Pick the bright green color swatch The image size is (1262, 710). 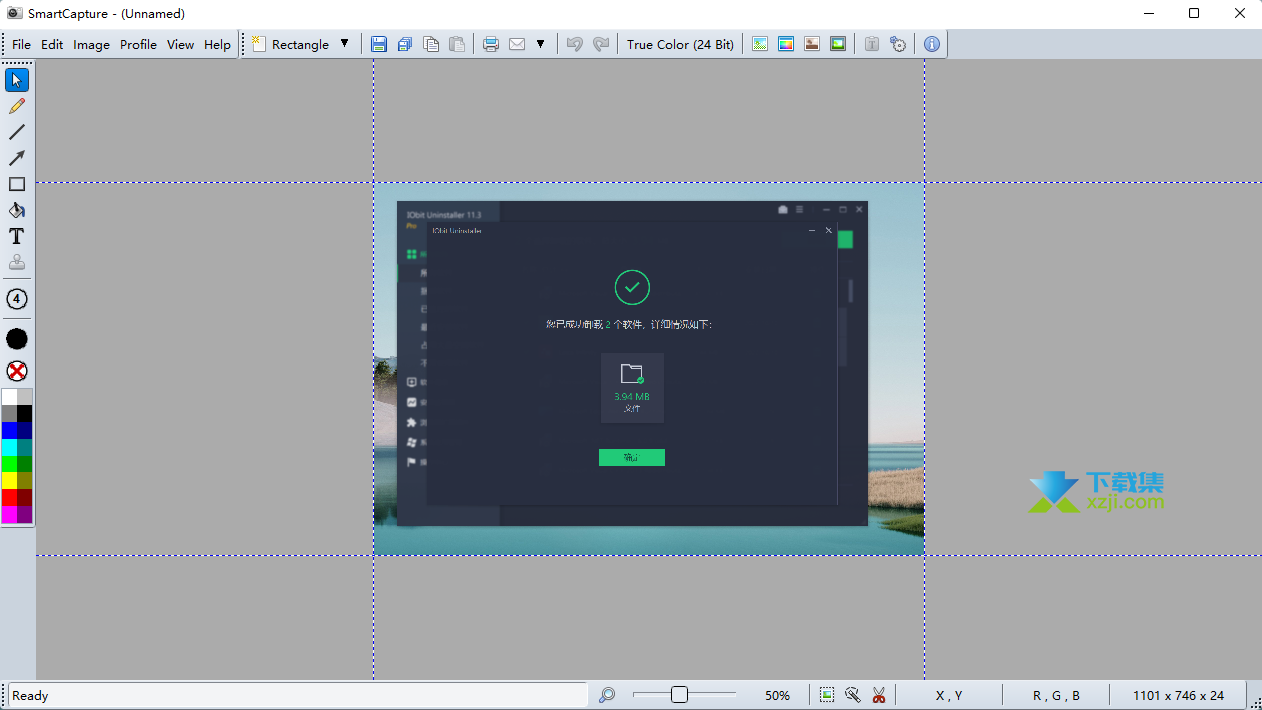point(9,464)
